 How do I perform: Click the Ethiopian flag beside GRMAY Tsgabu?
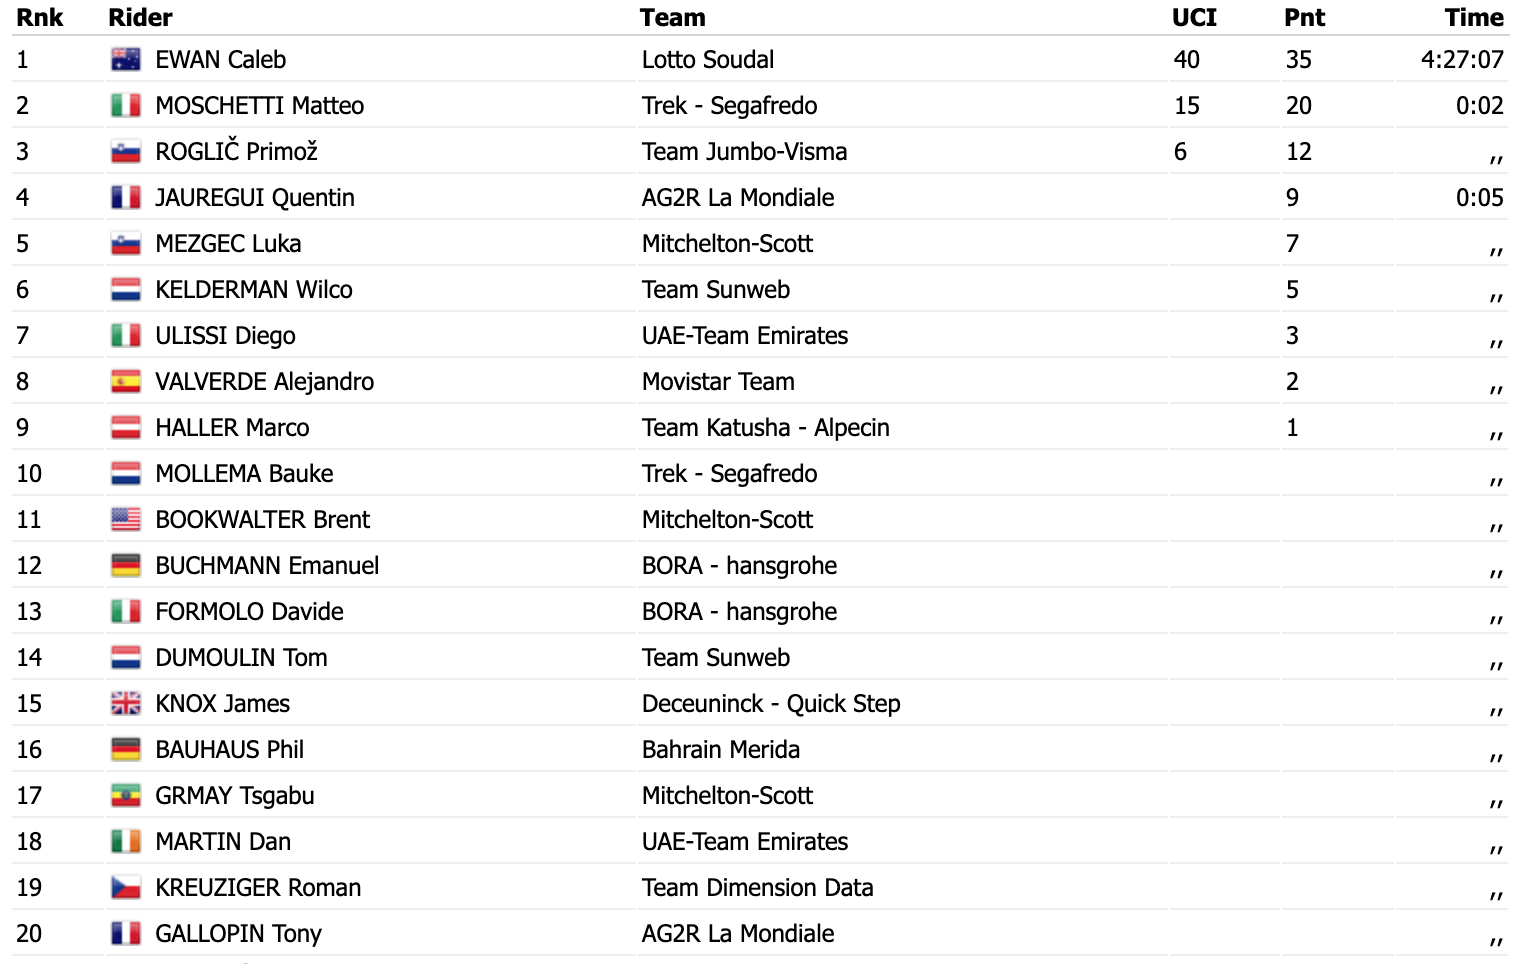[126, 796]
